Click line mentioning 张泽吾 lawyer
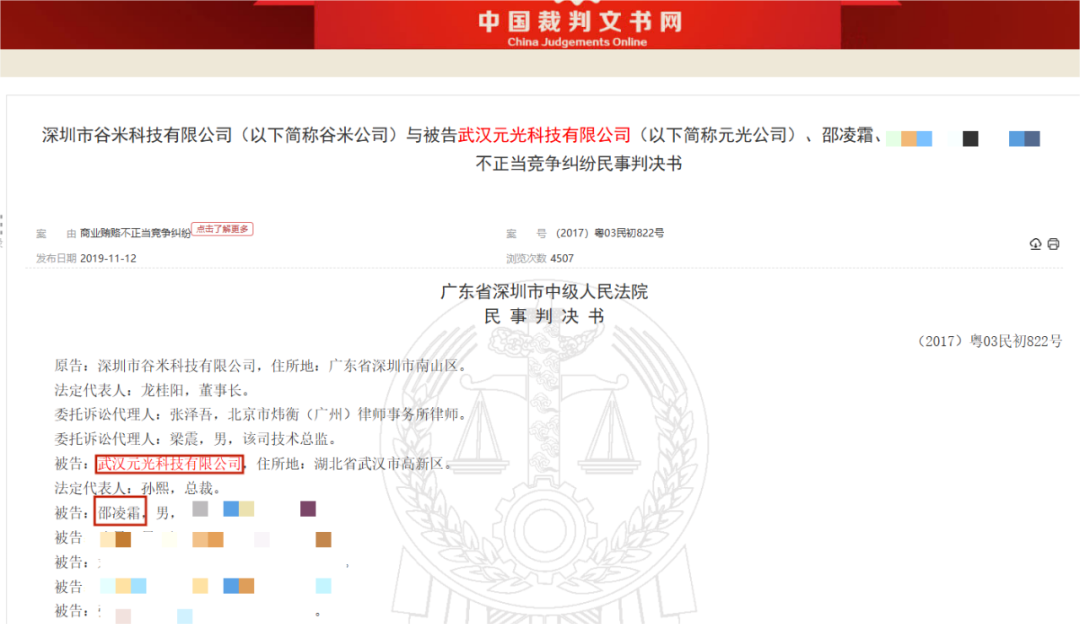This screenshot has width=1080, height=624. [261, 415]
